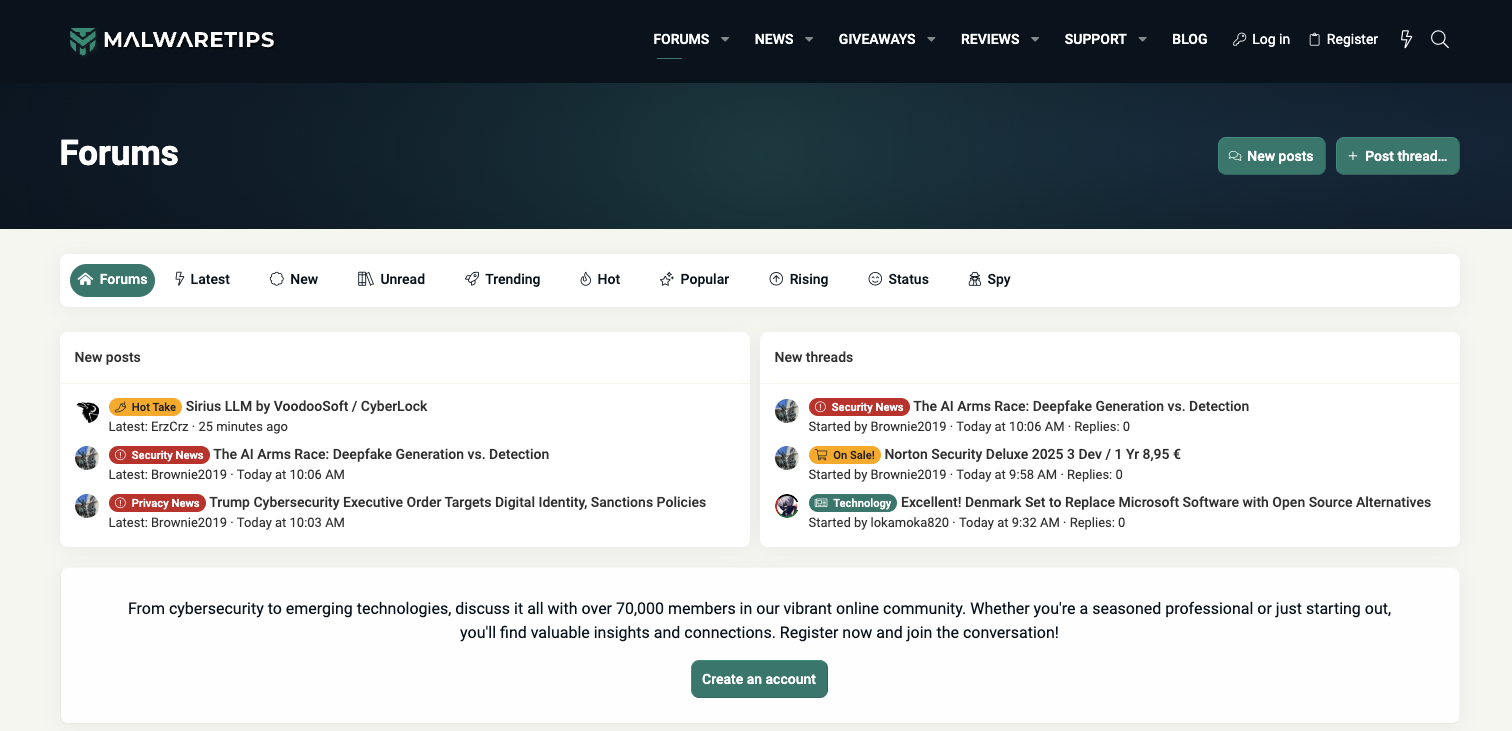This screenshot has height=731, width=1512.
Task: Click the Hot Take label badge
Action: click(145, 407)
